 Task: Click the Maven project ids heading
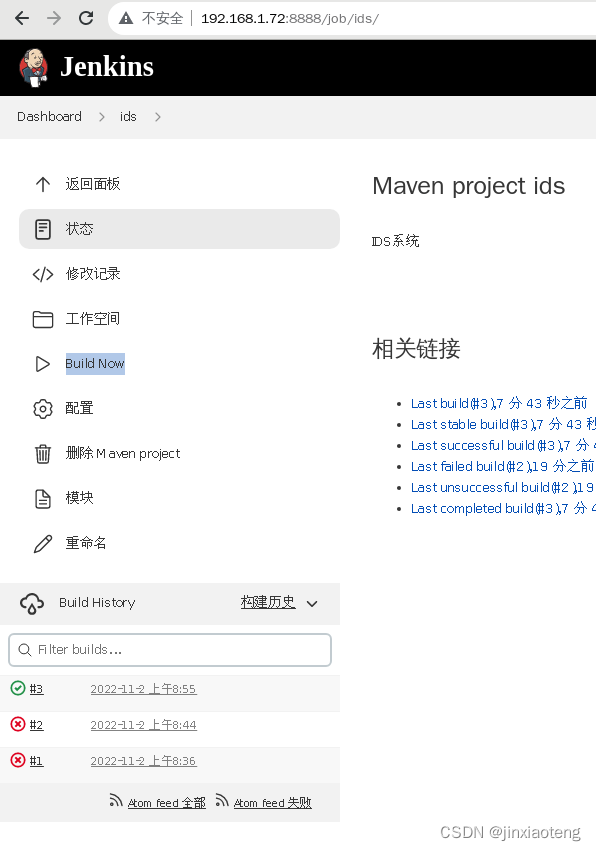[468, 187]
